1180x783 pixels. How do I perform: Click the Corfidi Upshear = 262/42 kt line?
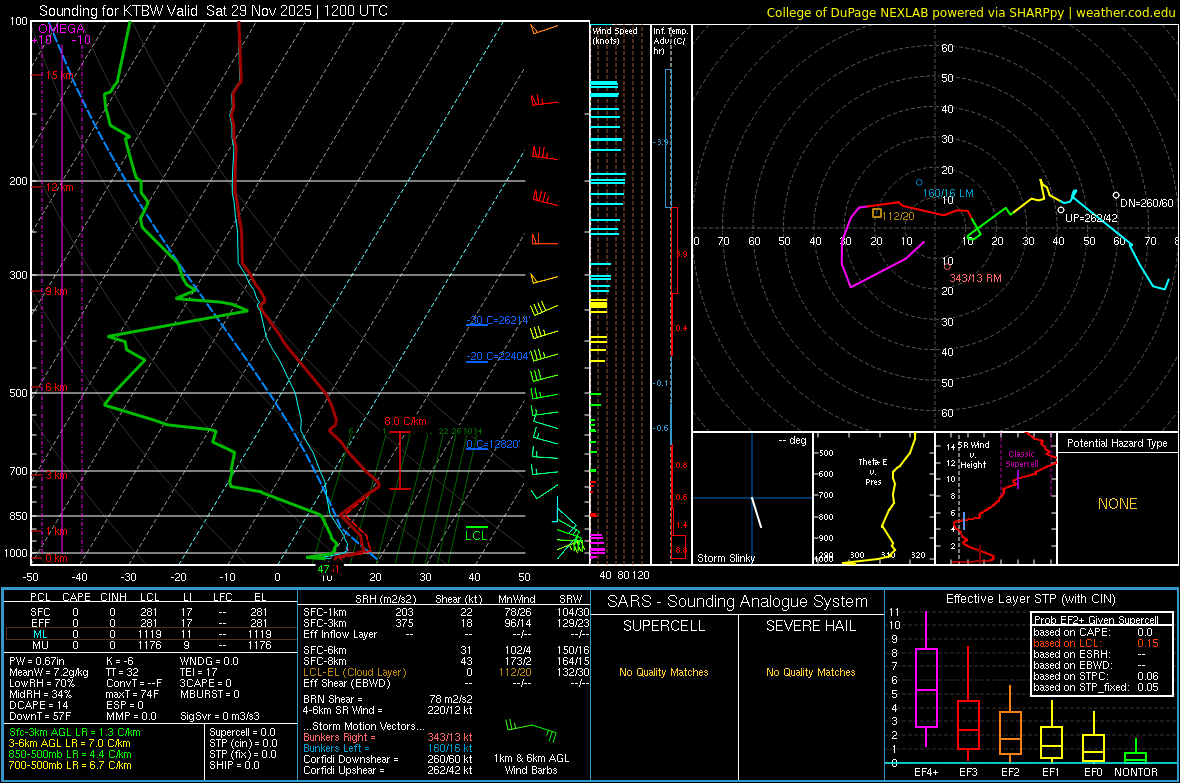(x=388, y=770)
